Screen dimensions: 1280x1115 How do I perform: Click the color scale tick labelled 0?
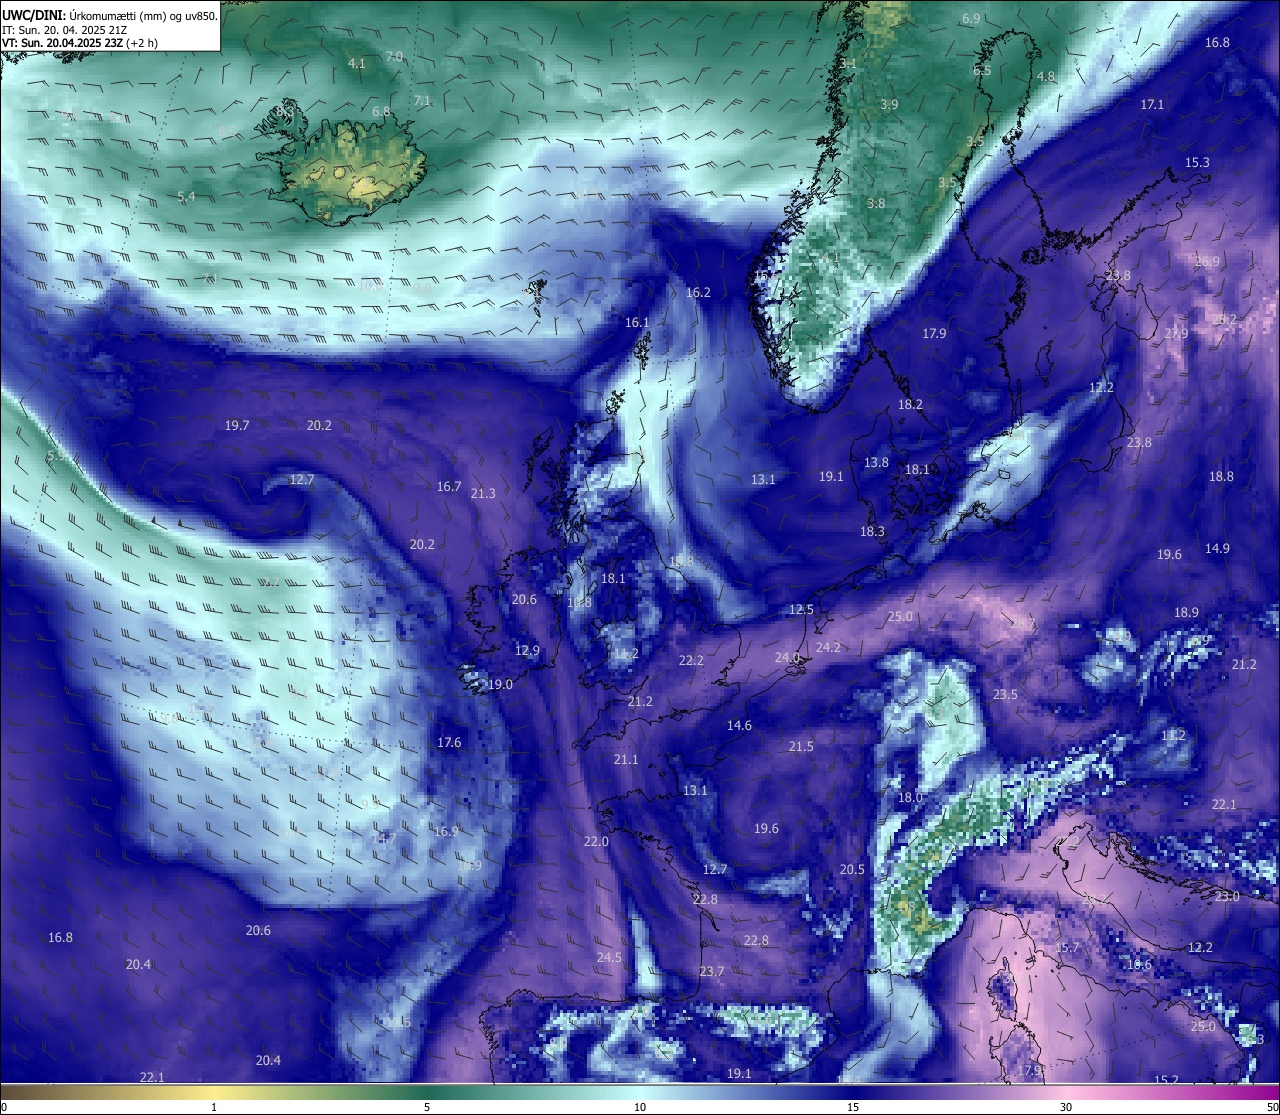click(x=3, y=1107)
